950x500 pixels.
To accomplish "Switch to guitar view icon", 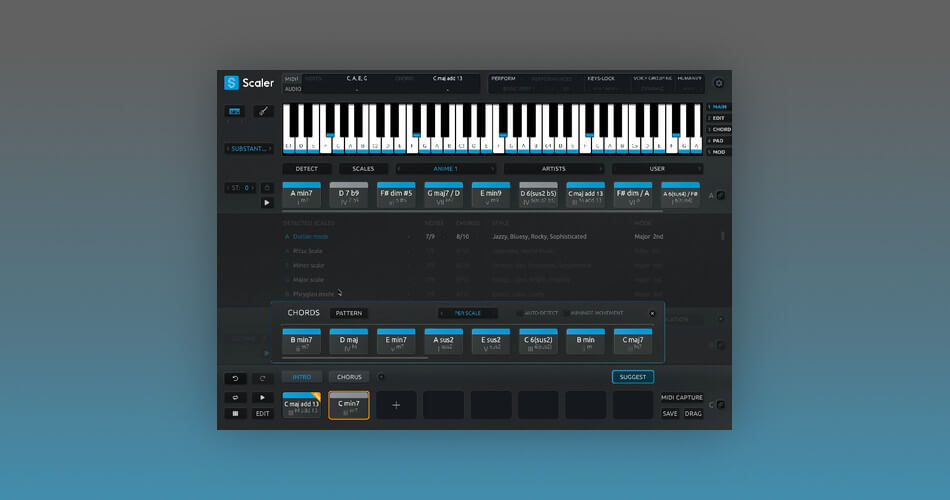I will coord(263,111).
